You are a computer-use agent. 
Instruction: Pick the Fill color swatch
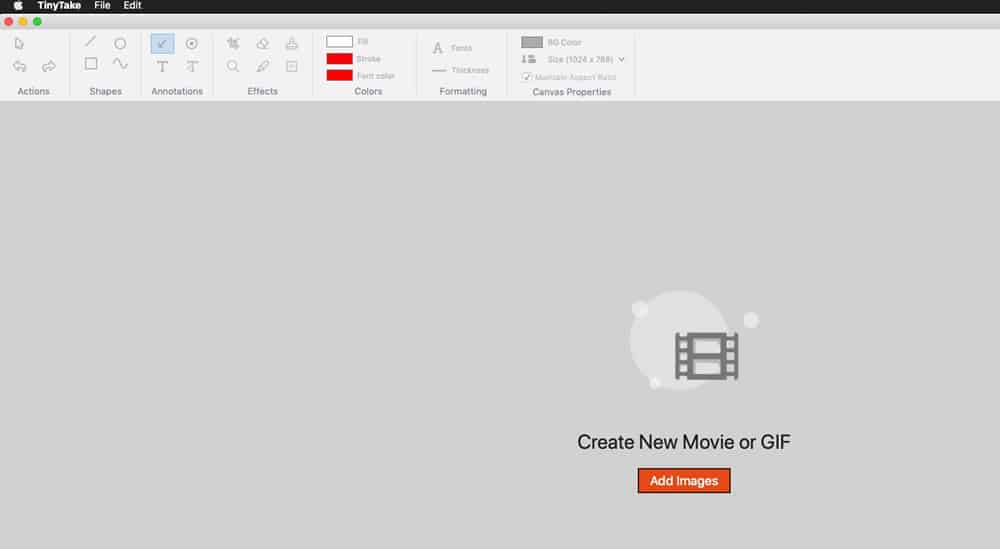[339, 41]
